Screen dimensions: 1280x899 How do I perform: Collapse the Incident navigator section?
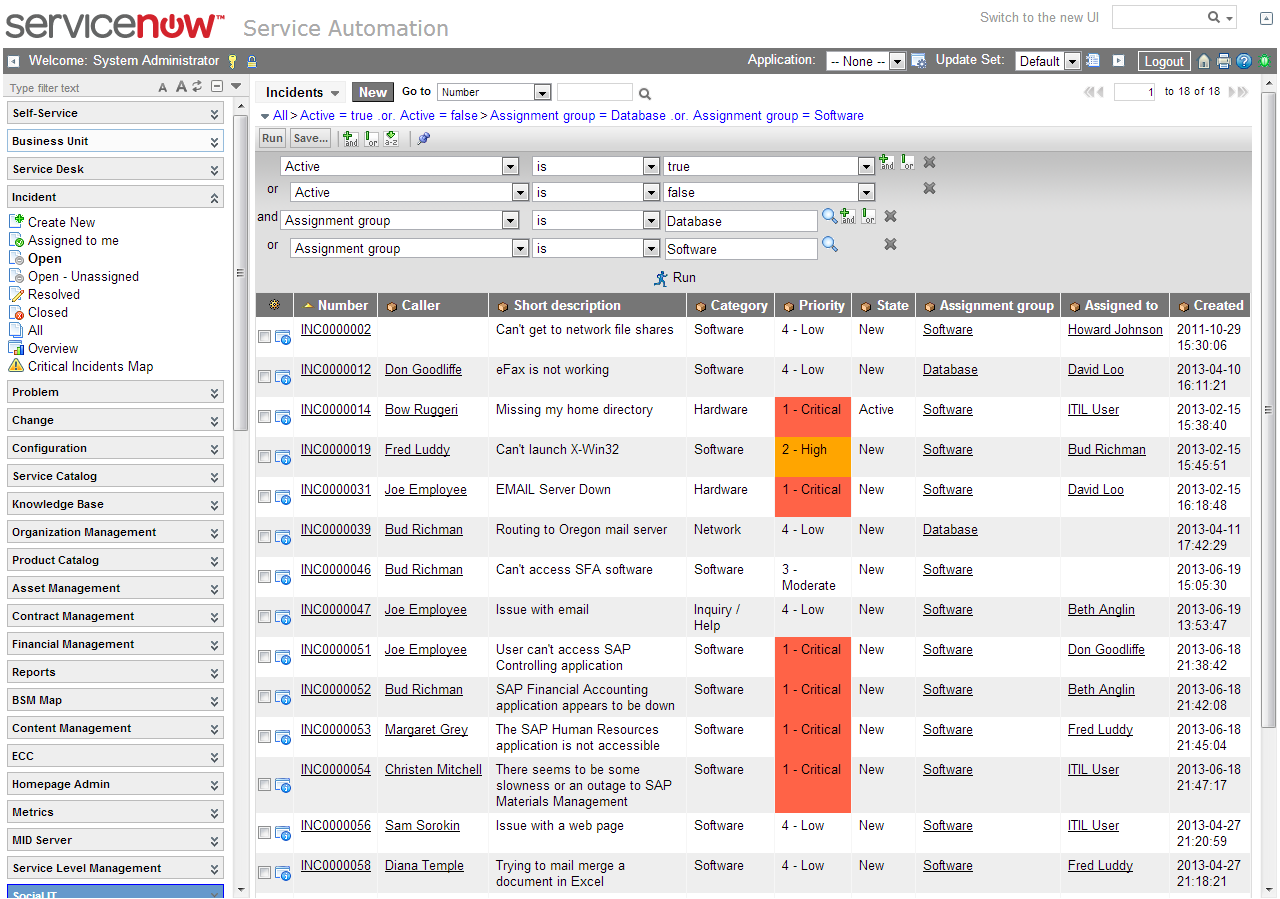115,197
